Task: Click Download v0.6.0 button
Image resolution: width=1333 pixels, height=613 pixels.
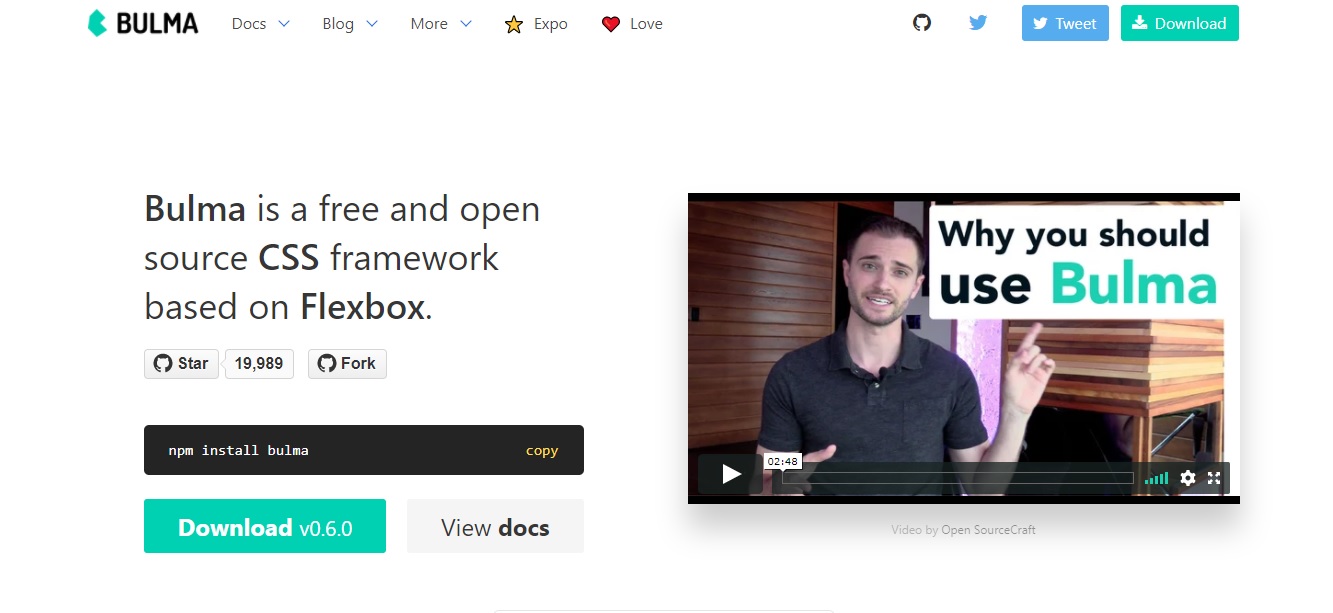Action: click(x=265, y=526)
